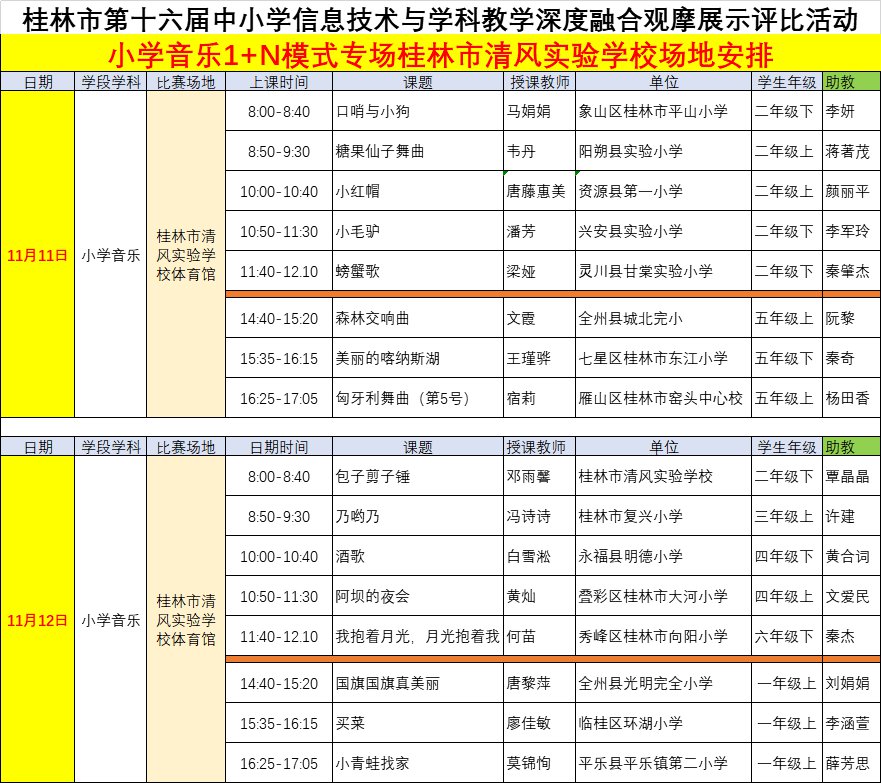Click the teacher cell 唐藤惠美
This screenshot has height=783, width=881.
[x=536, y=192]
